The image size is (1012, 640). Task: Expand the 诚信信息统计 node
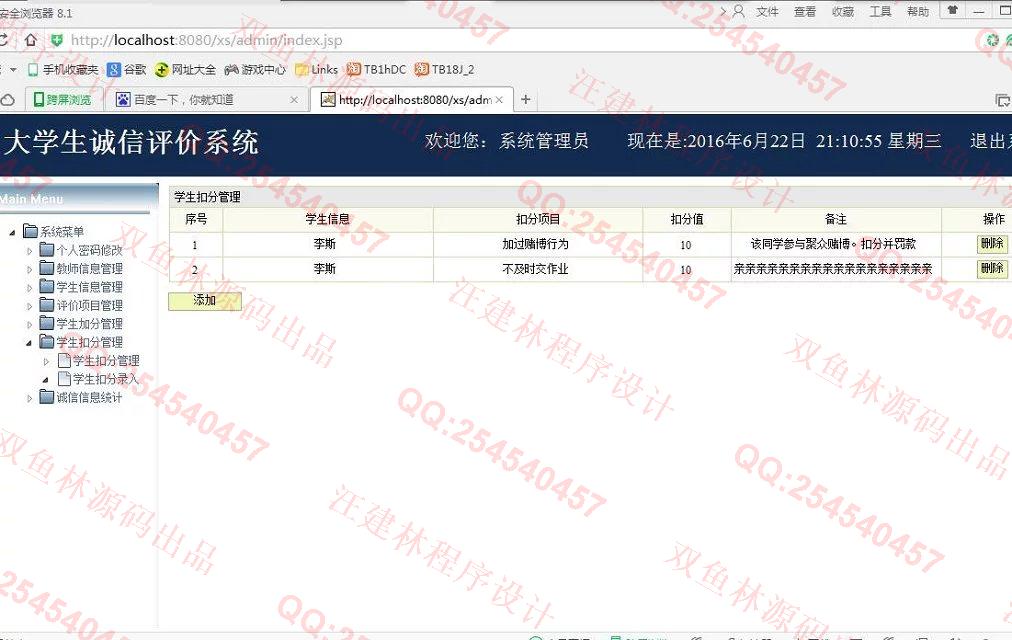tap(29, 398)
